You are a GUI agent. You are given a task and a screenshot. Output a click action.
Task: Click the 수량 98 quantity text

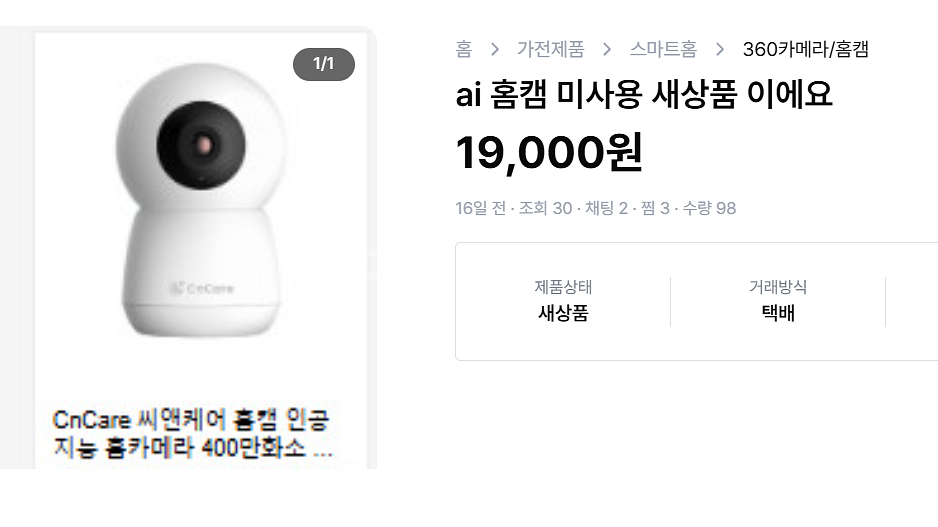coord(710,208)
